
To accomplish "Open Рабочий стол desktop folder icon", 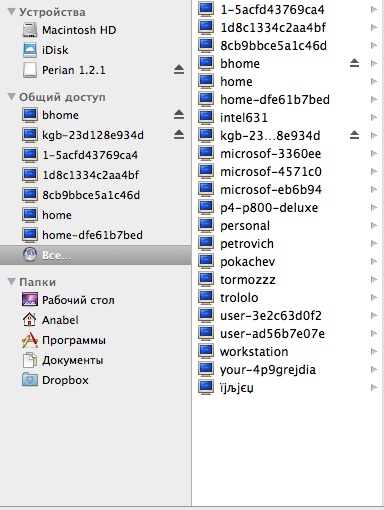I will [x=30, y=299].
